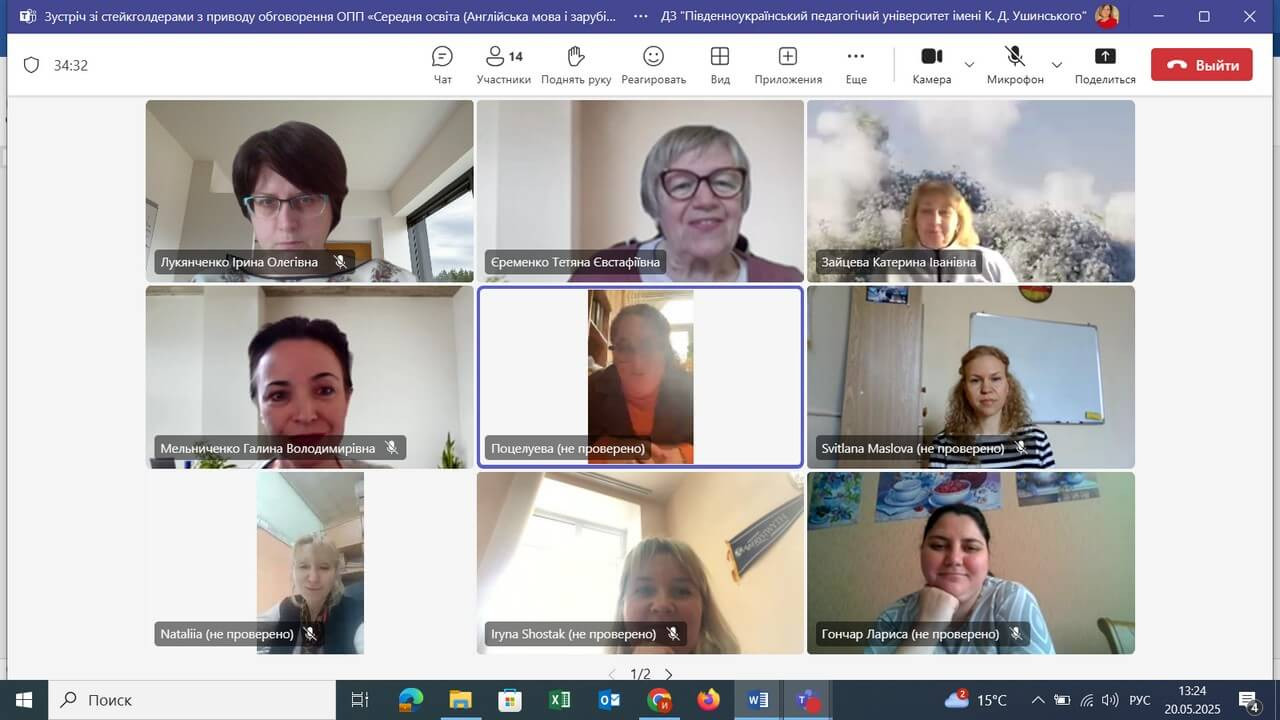The image size is (1280, 720).
Task: Click muted mic icon beside Nataliia
Action: pyautogui.click(x=310, y=634)
